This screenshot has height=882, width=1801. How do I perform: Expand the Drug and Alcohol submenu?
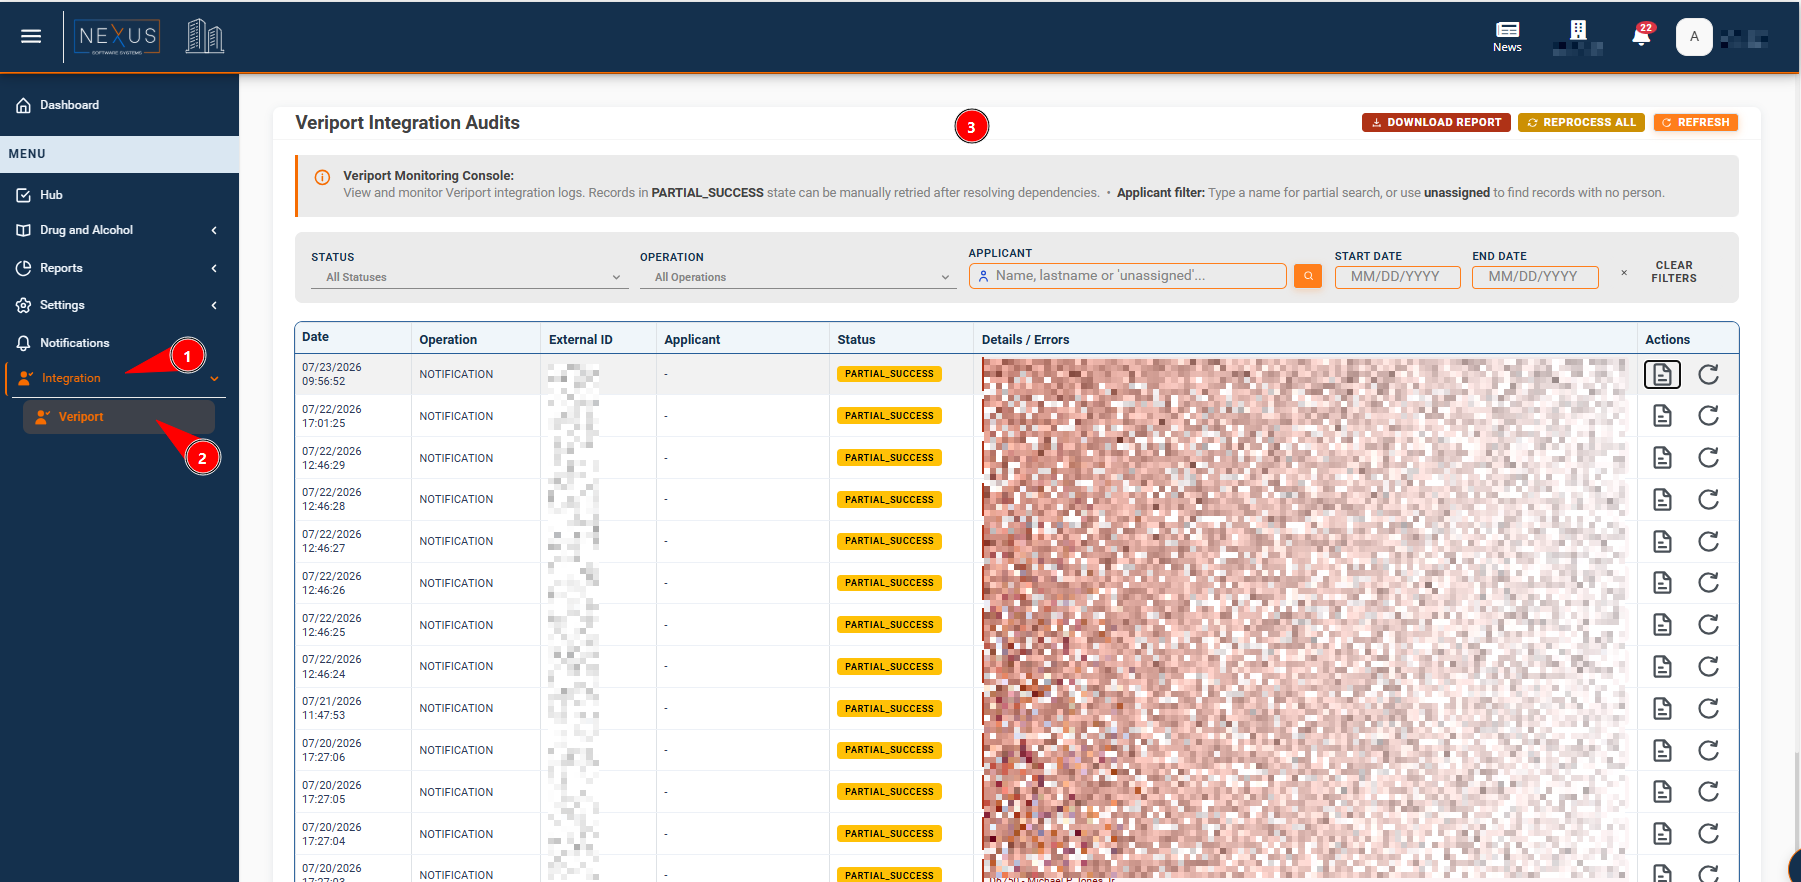119,230
